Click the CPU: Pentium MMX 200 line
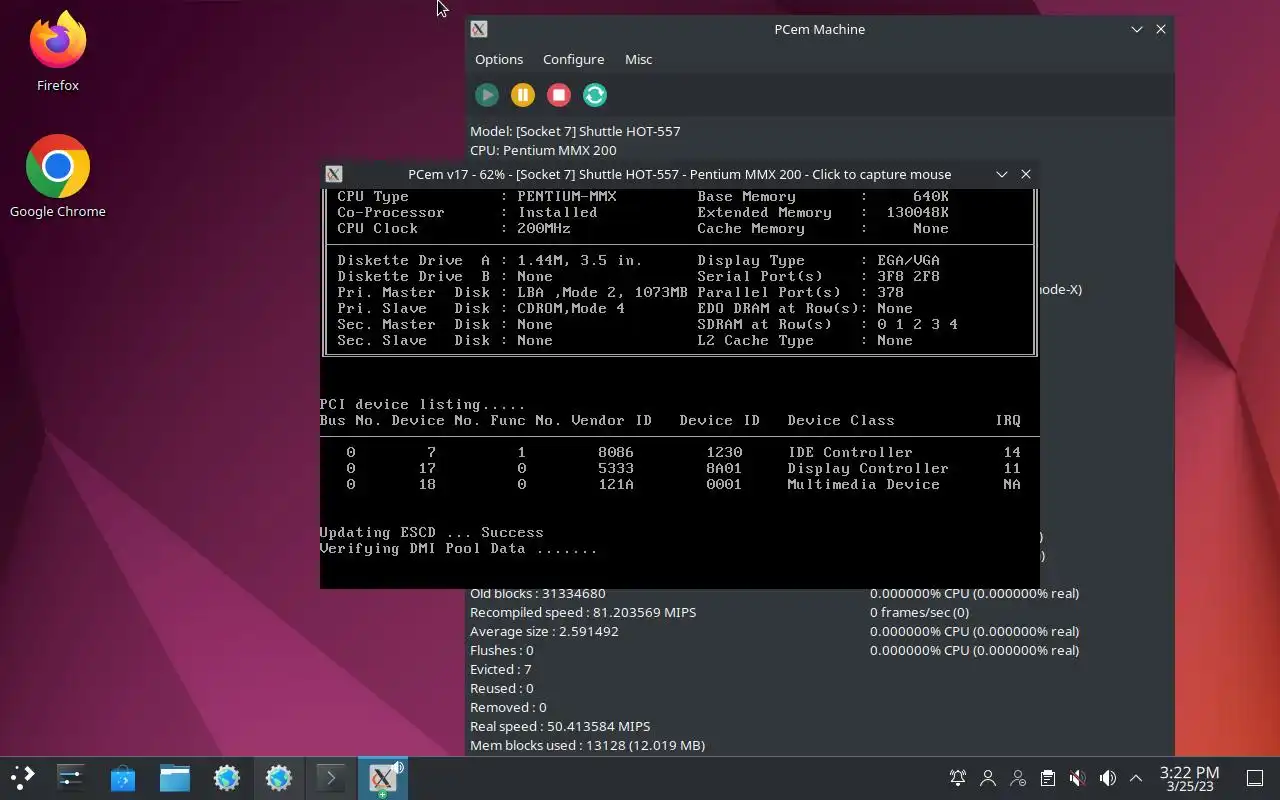This screenshot has width=1280, height=800. pyautogui.click(x=543, y=150)
